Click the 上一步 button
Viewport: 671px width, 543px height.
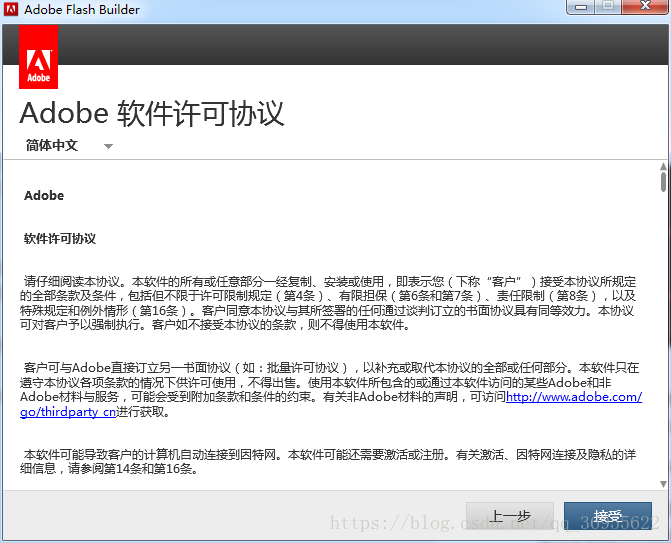(x=510, y=516)
